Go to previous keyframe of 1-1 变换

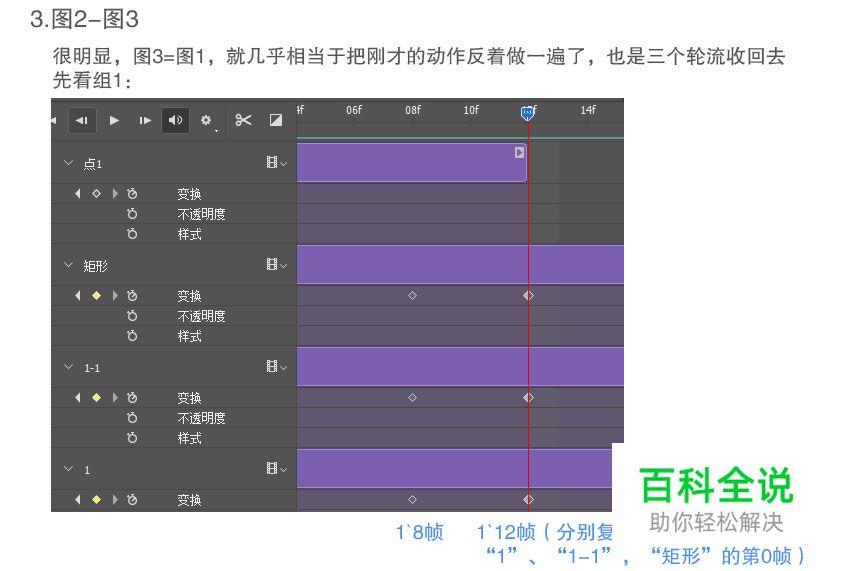[78, 397]
